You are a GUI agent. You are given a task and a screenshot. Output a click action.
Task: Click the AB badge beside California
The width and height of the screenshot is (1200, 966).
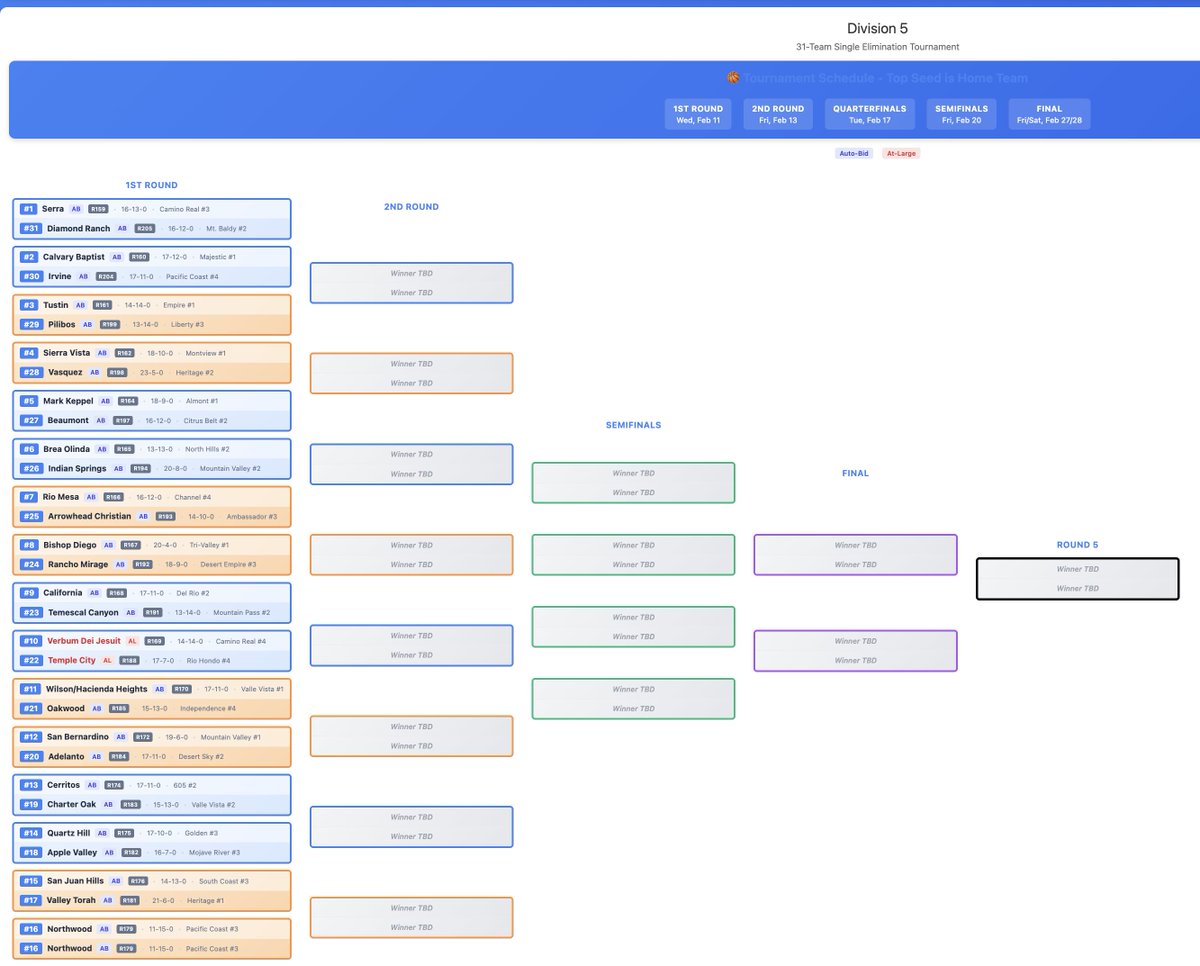click(x=94, y=593)
